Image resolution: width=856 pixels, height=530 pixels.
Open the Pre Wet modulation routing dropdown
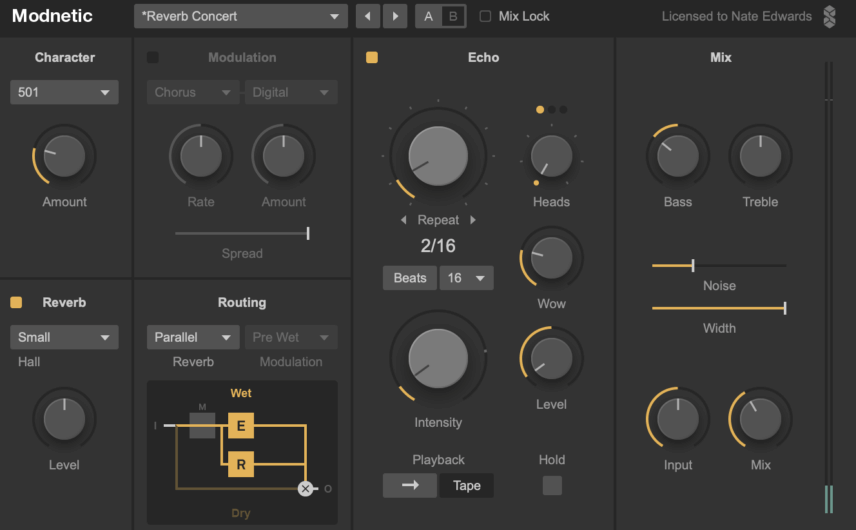(291, 337)
